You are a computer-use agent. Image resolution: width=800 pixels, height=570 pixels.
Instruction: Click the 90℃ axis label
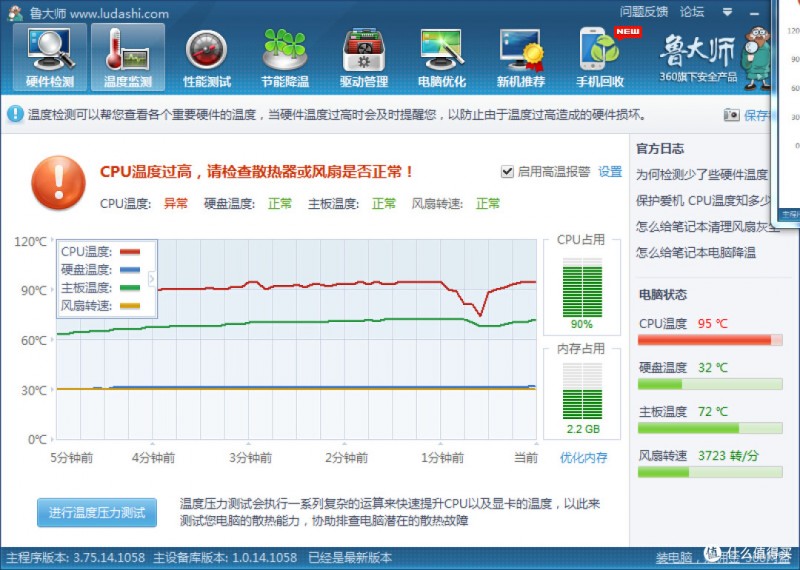coord(34,290)
